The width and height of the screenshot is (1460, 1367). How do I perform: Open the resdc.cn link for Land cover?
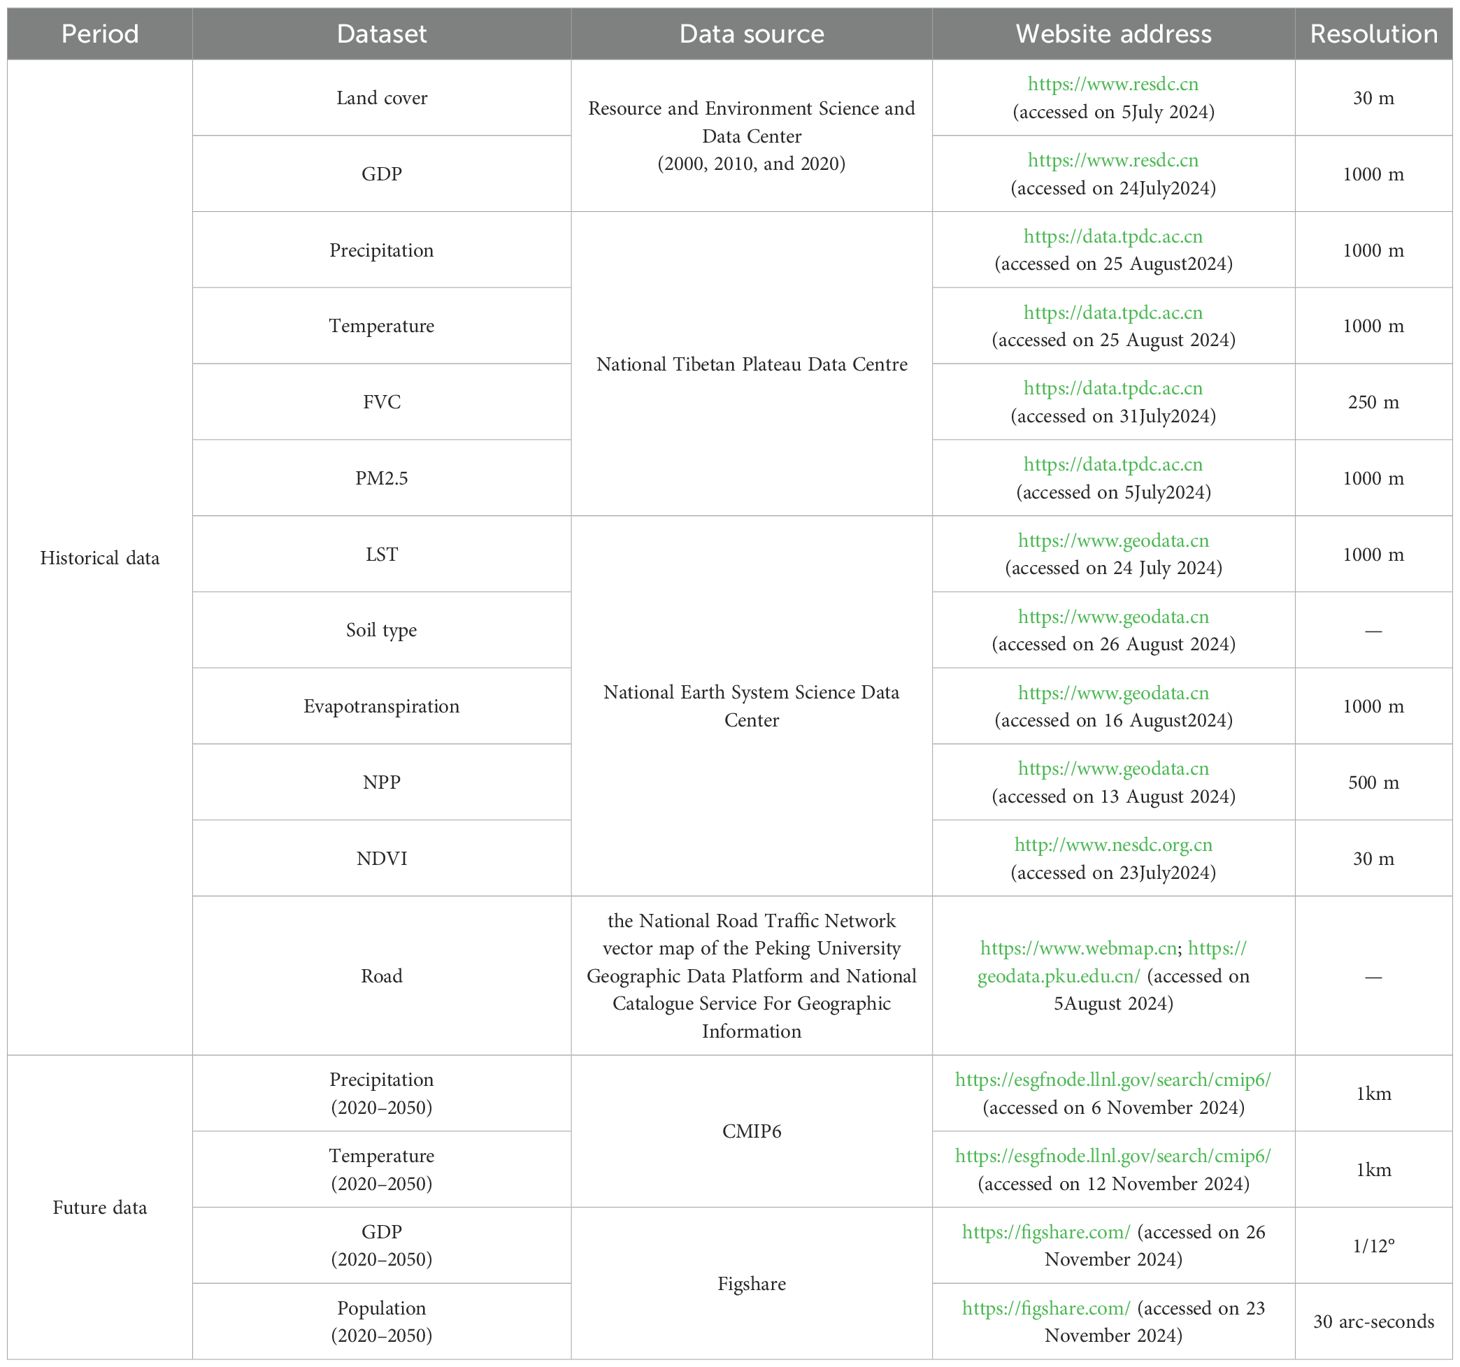1112,85
